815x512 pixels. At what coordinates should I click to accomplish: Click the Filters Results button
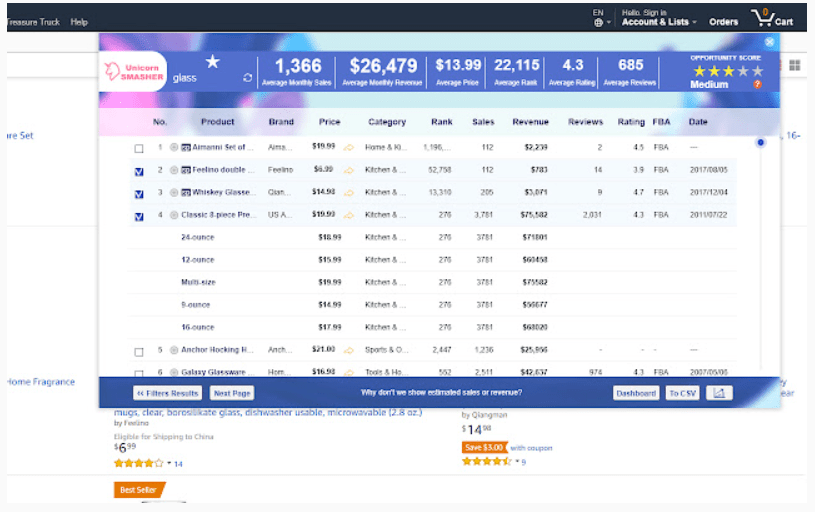point(167,393)
